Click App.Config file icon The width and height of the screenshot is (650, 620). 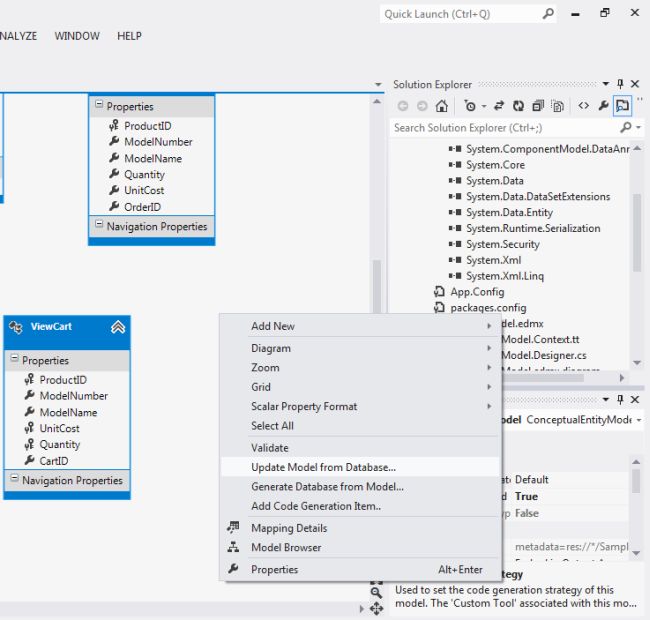(x=439, y=292)
